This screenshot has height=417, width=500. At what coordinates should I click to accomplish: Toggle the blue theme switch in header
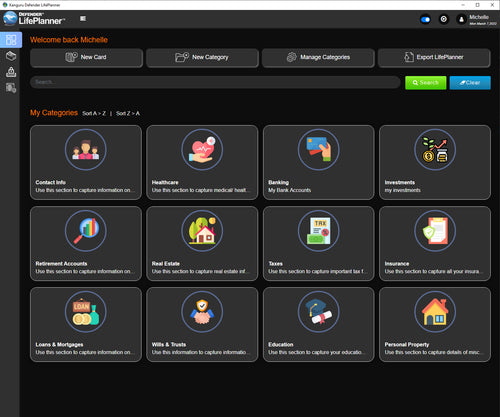425,19
